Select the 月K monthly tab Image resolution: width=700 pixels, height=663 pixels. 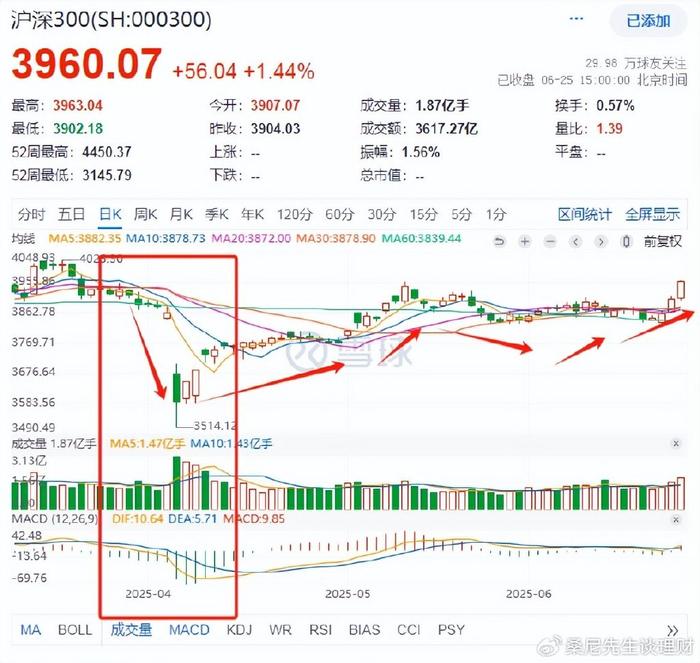181,214
